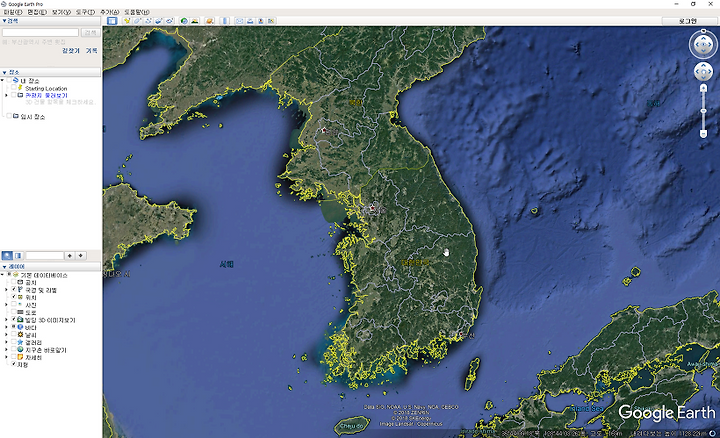Click the Places split-view panel icon

click(18, 255)
